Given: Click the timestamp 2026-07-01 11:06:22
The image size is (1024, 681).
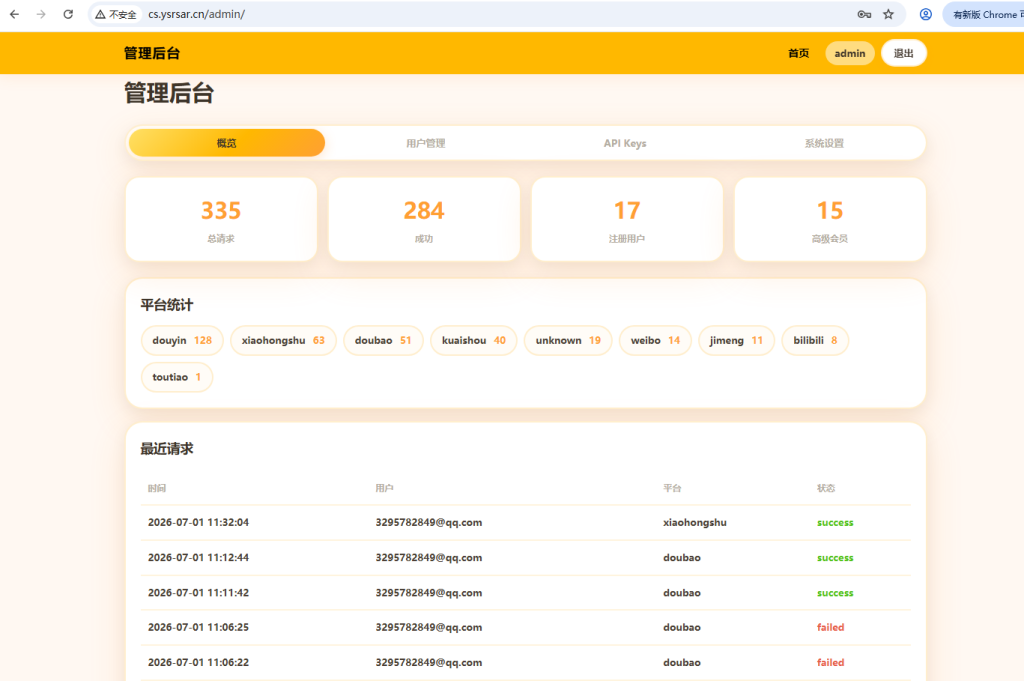Looking at the screenshot, I should (199, 662).
